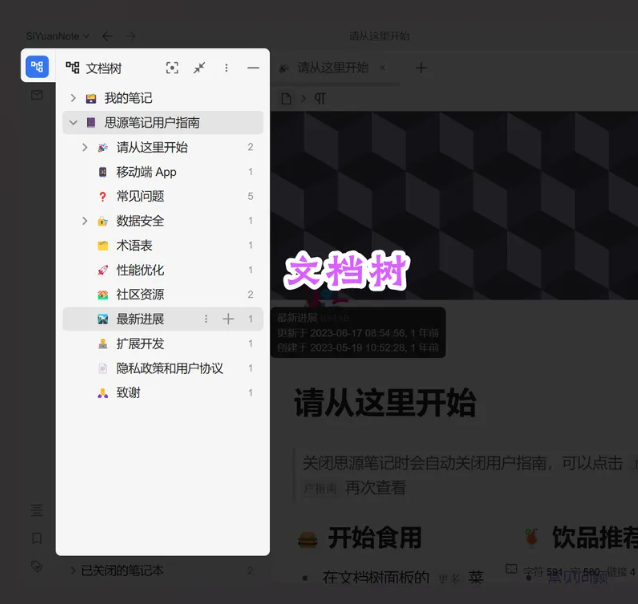Click the focus-current-document locate icon

(172, 68)
